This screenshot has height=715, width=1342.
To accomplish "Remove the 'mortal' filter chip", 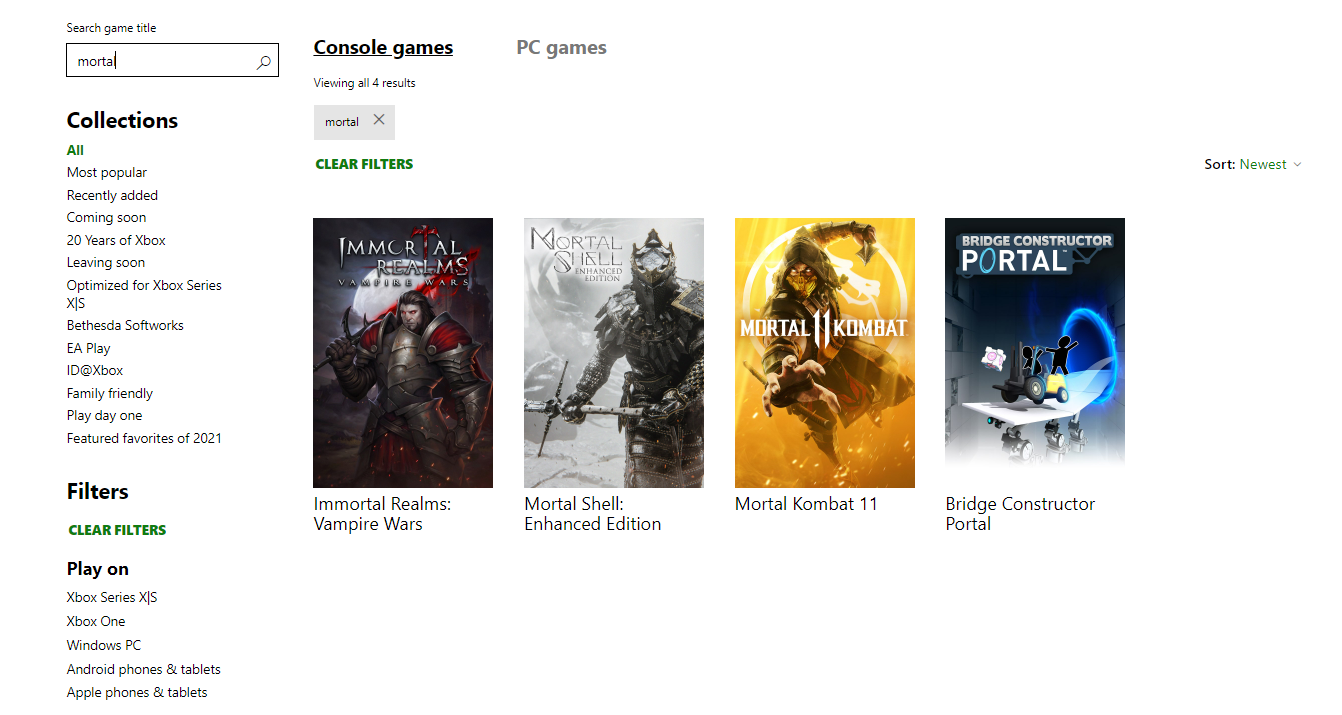I will (379, 120).
